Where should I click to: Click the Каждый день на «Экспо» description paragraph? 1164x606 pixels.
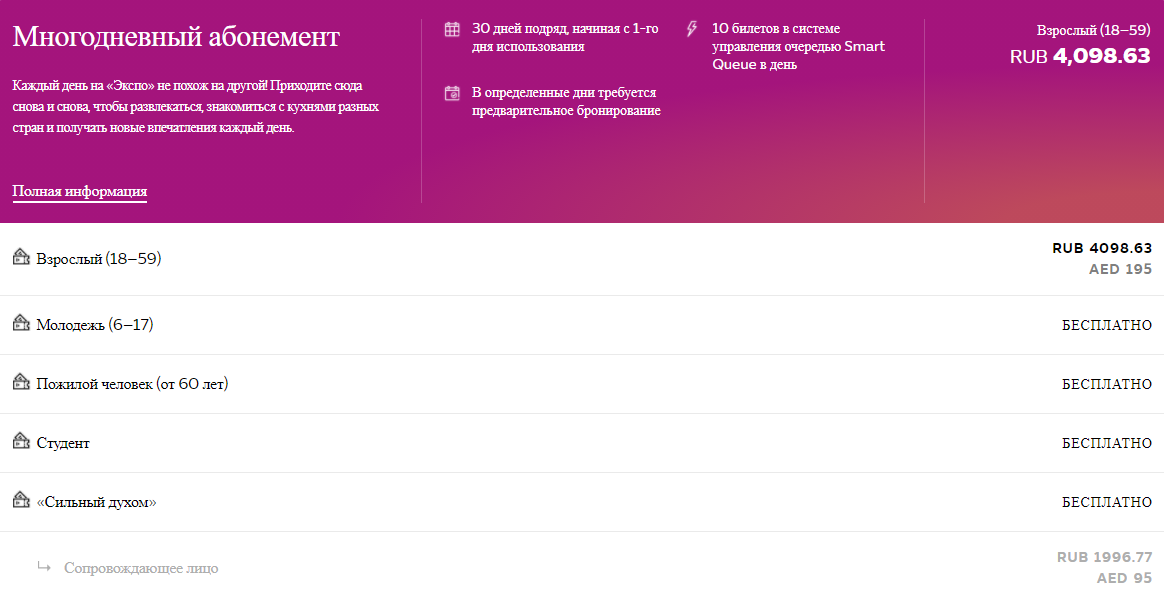tap(196, 106)
